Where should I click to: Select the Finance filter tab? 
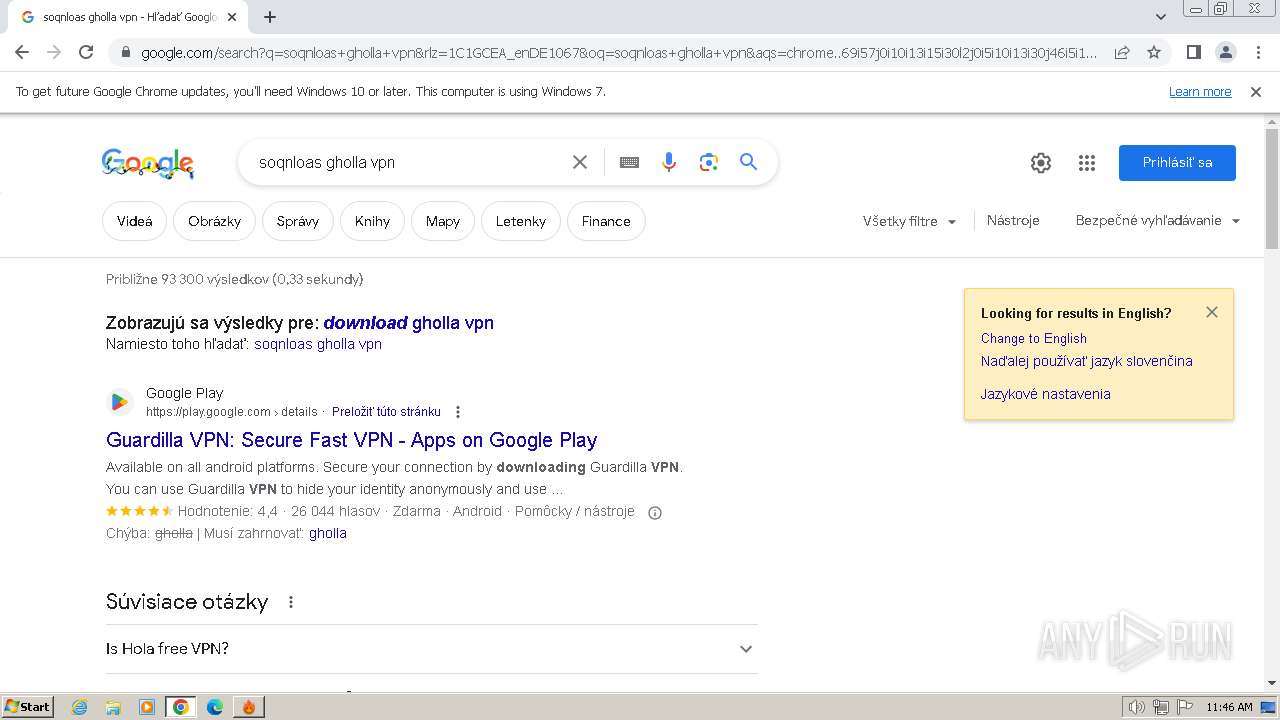[x=606, y=221]
